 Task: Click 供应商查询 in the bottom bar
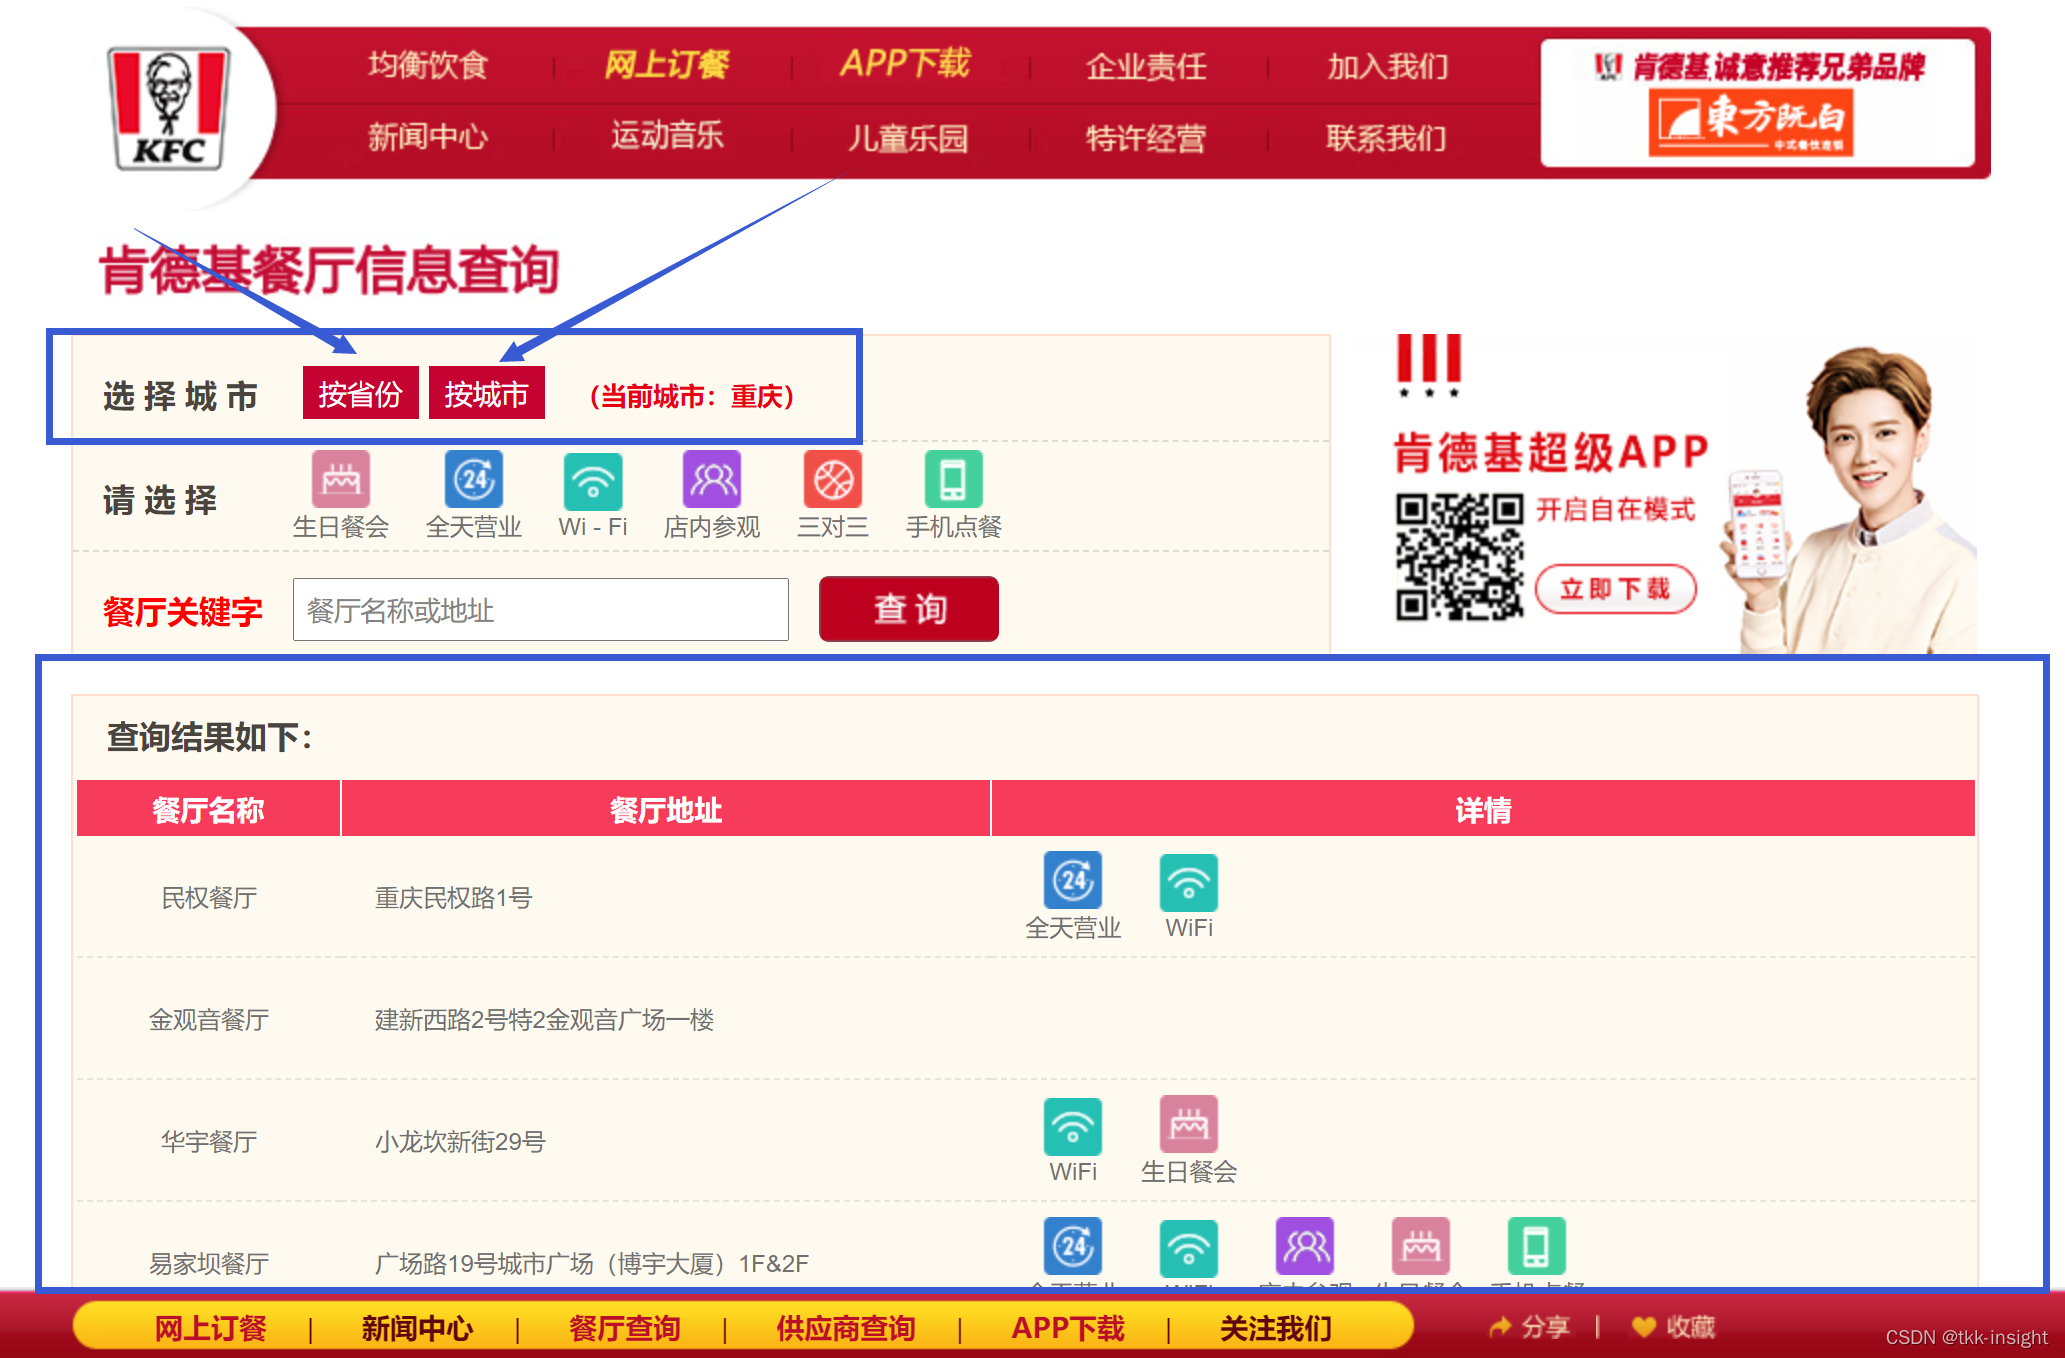846,1328
